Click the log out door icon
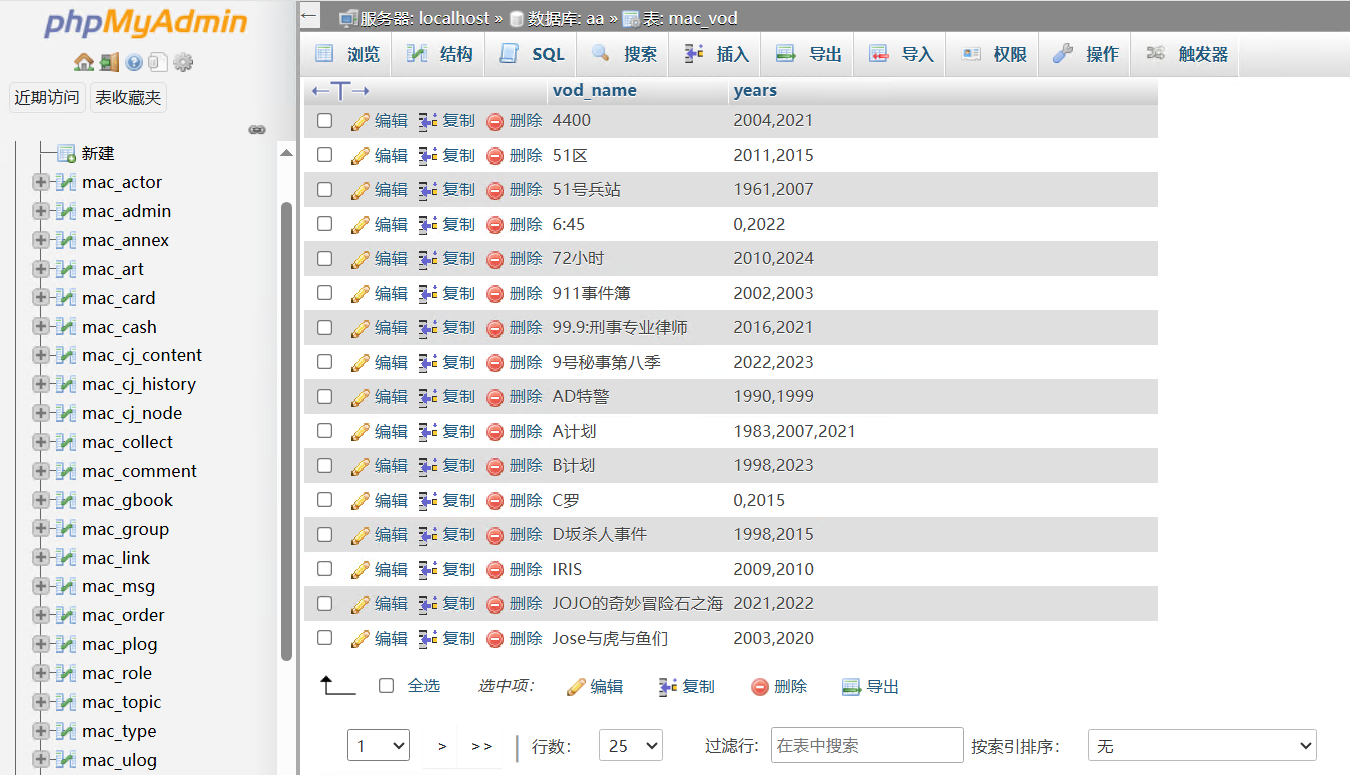1350x775 pixels. pyautogui.click(x=109, y=62)
